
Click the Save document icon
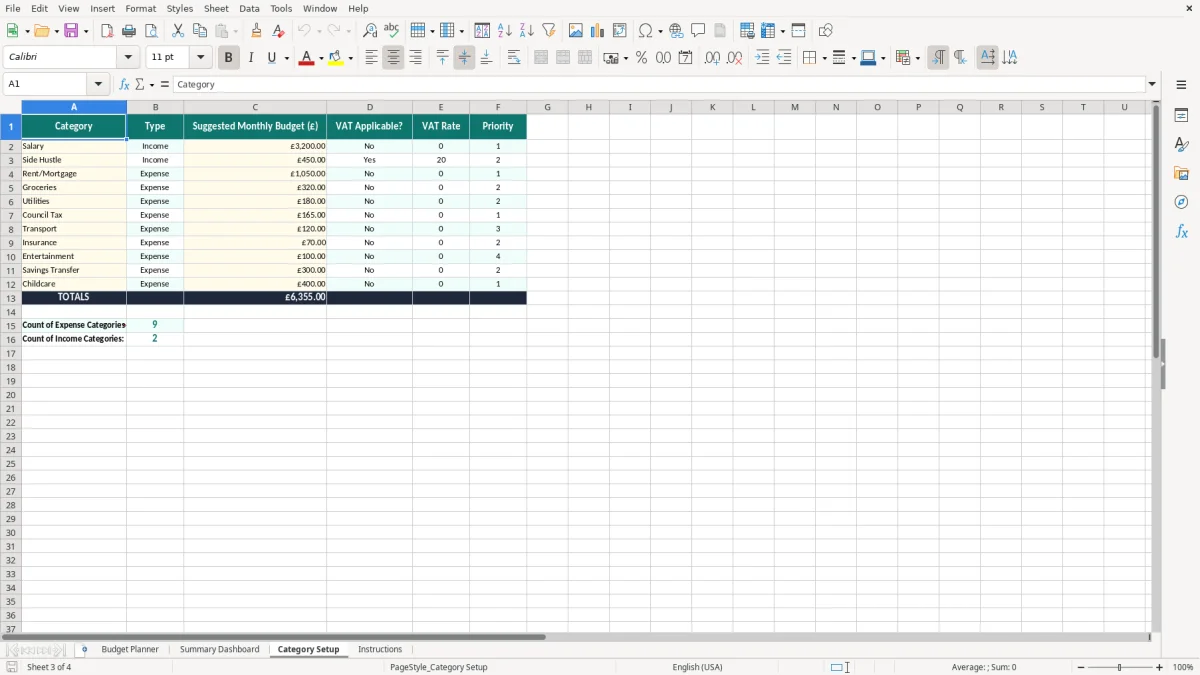[x=71, y=31]
